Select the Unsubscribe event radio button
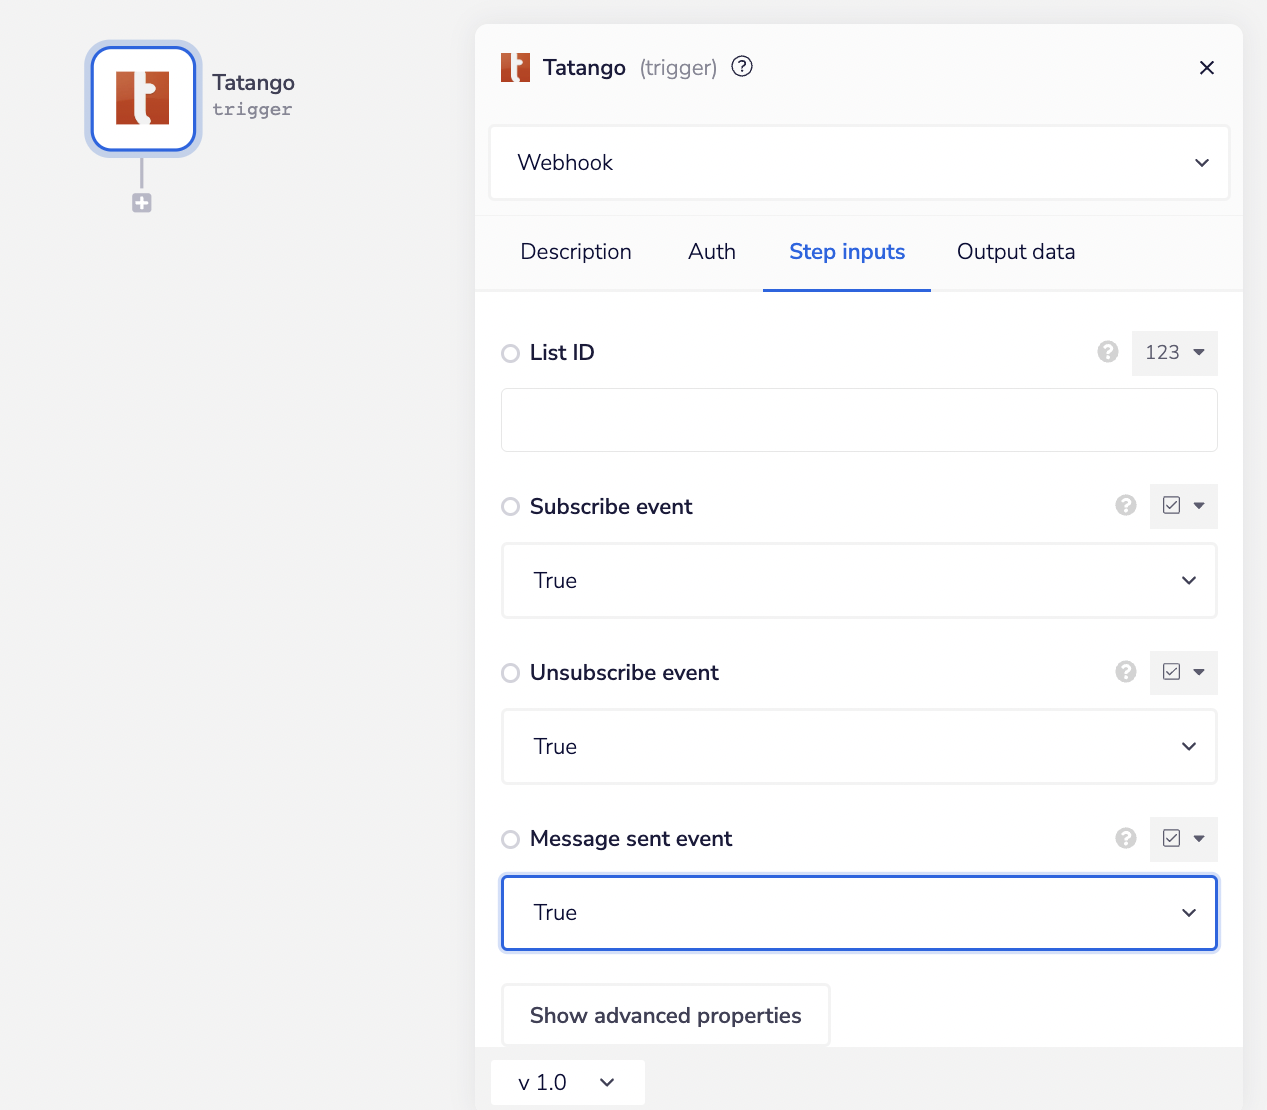The image size is (1267, 1110). pos(511,673)
